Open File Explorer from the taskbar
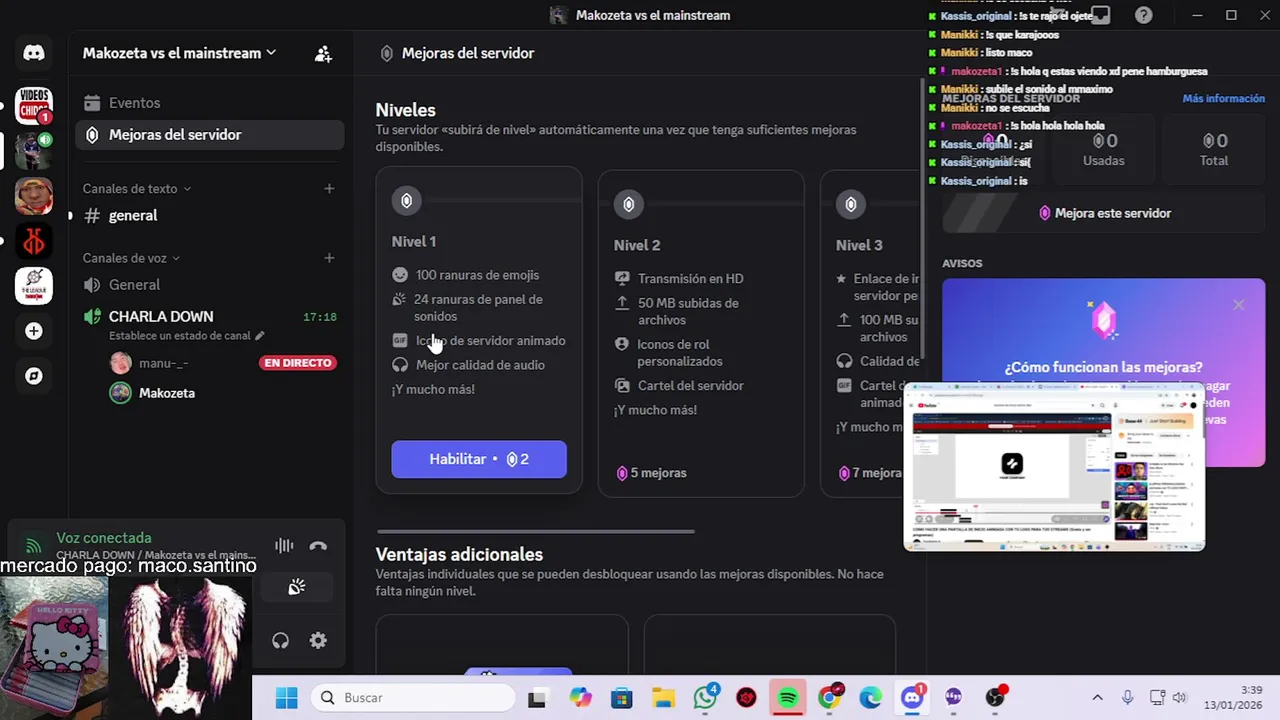1280x720 pixels. pyautogui.click(x=664, y=698)
